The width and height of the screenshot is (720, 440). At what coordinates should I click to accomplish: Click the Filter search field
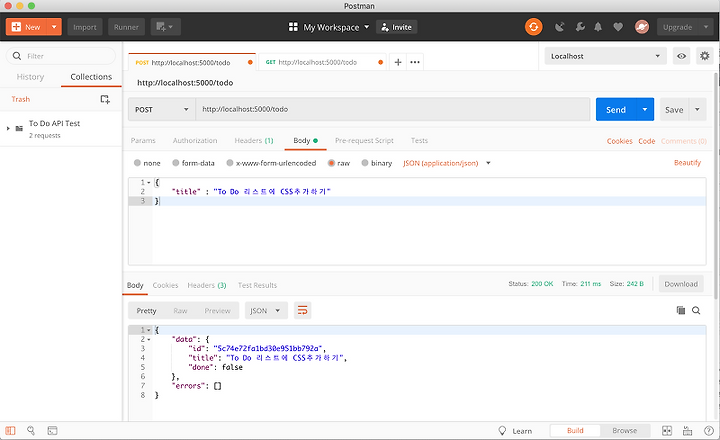click(61, 56)
